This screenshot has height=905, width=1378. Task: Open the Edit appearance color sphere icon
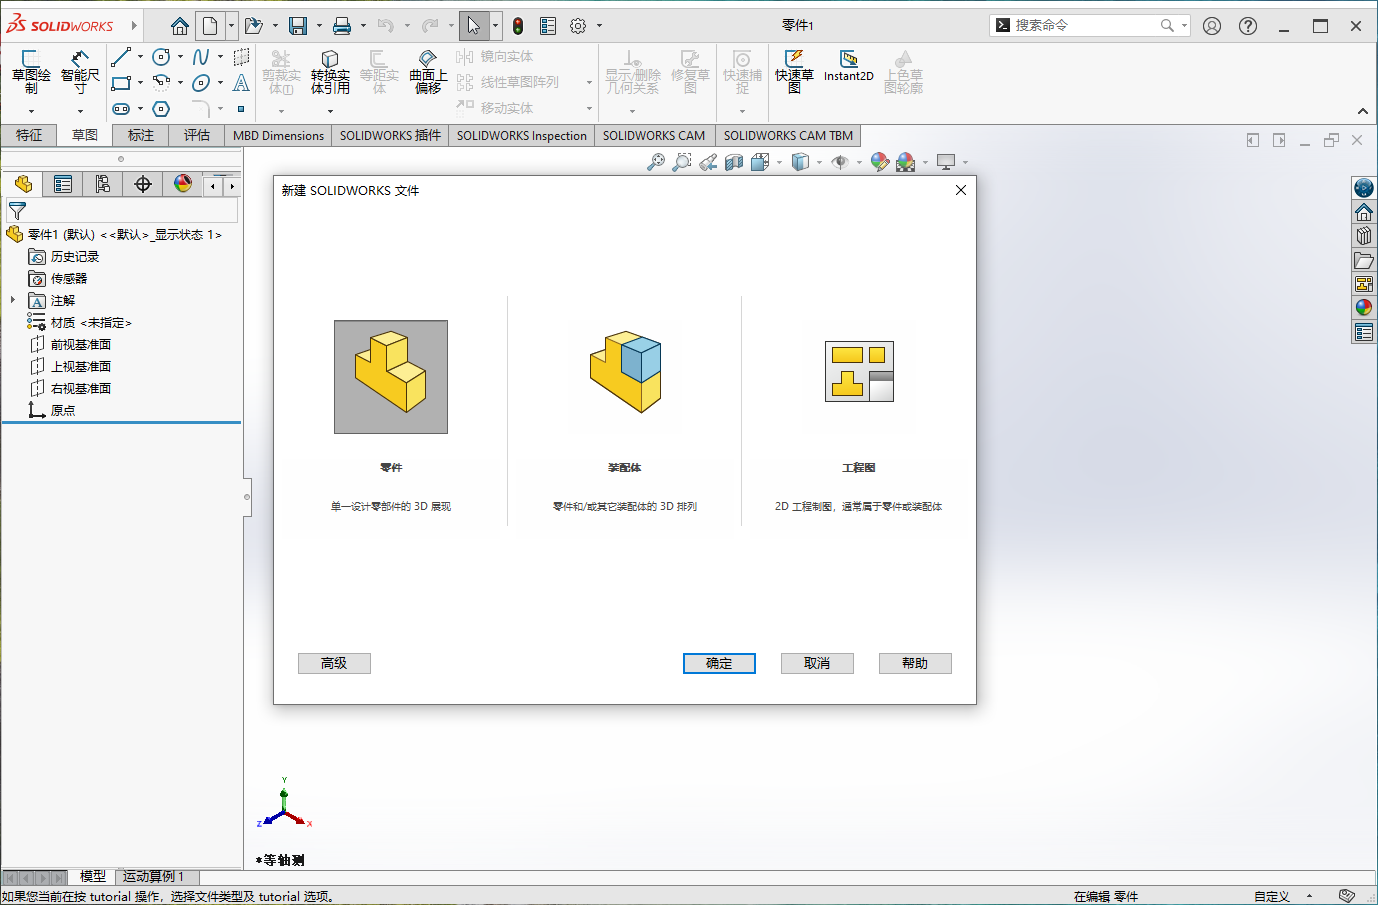[880, 162]
